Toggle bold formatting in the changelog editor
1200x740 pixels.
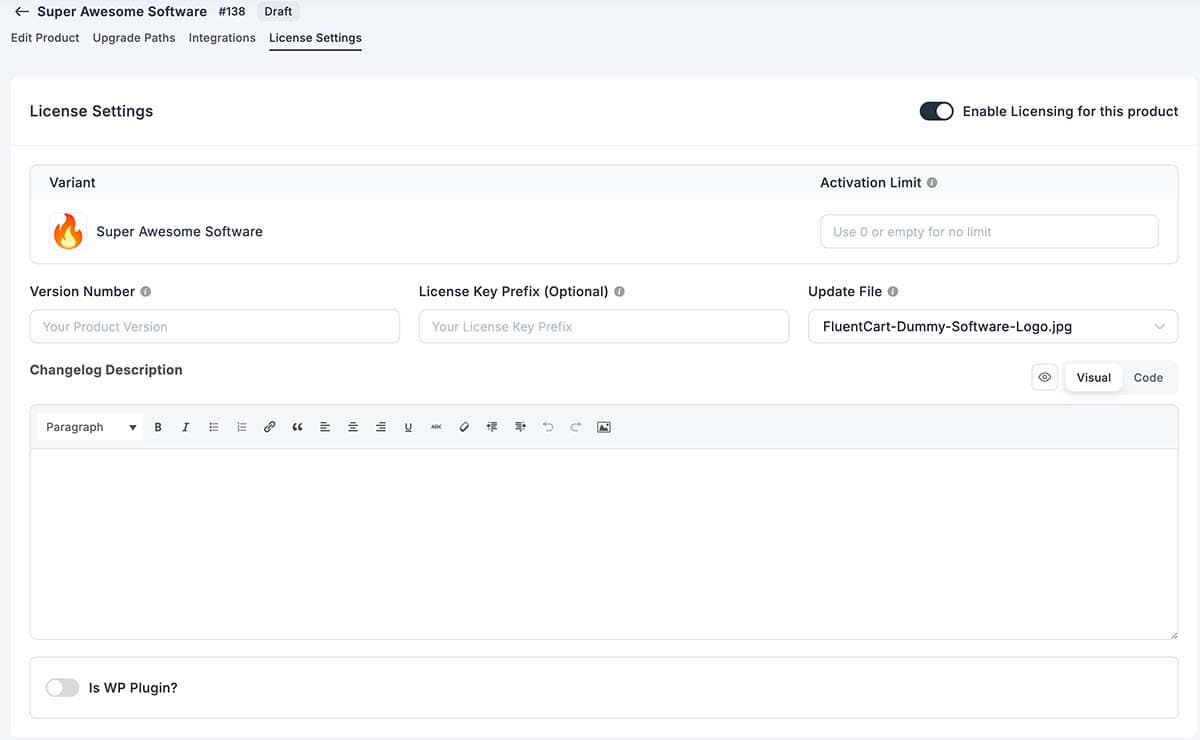point(158,426)
